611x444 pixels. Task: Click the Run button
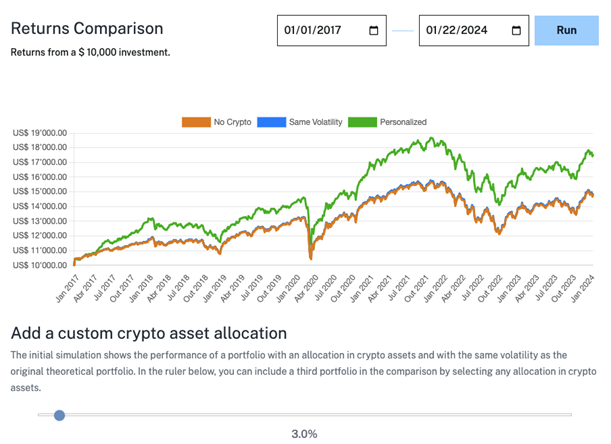click(566, 30)
